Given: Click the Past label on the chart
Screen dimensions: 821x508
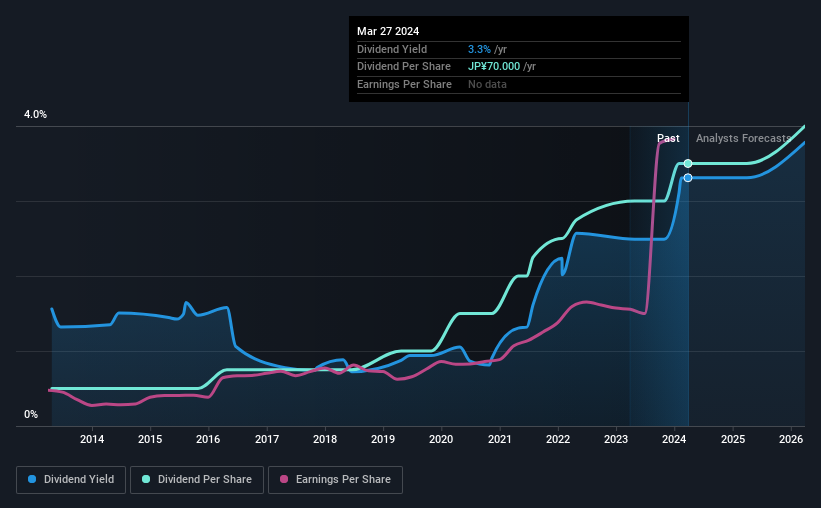Looking at the screenshot, I should (668, 138).
